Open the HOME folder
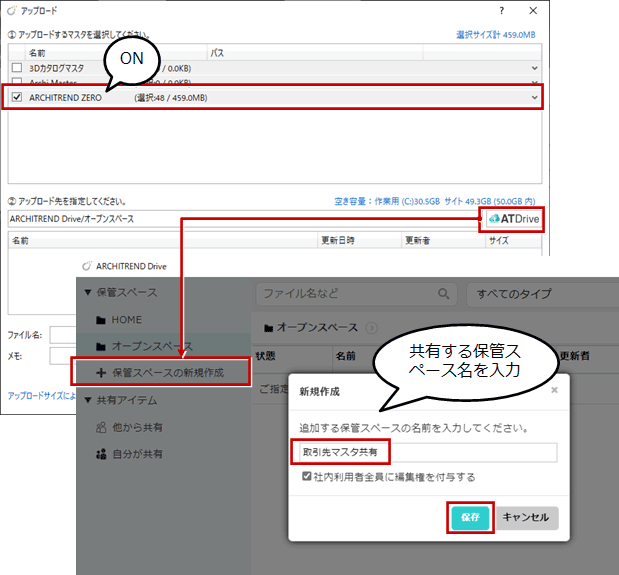The height and width of the screenshot is (575, 619). click(x=126, y=320)
